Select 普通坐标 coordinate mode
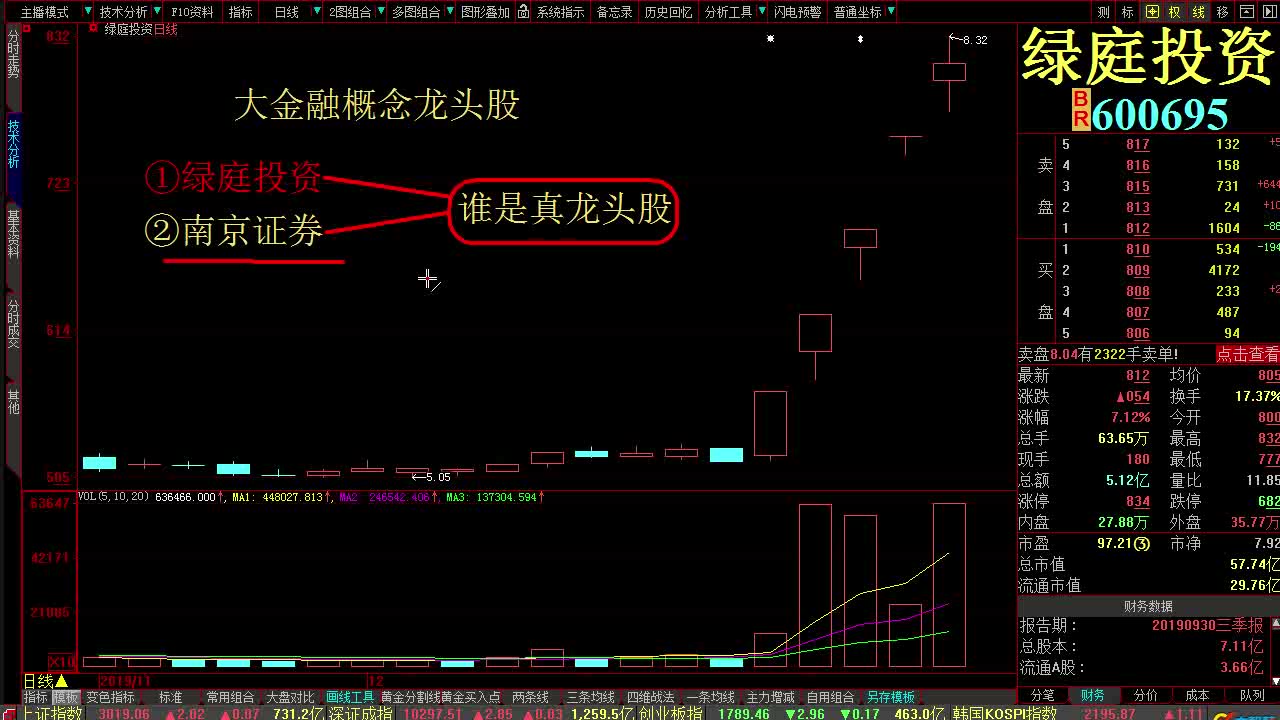The image size is (1280, 720). pyautogui.click(x=857, y=12)
